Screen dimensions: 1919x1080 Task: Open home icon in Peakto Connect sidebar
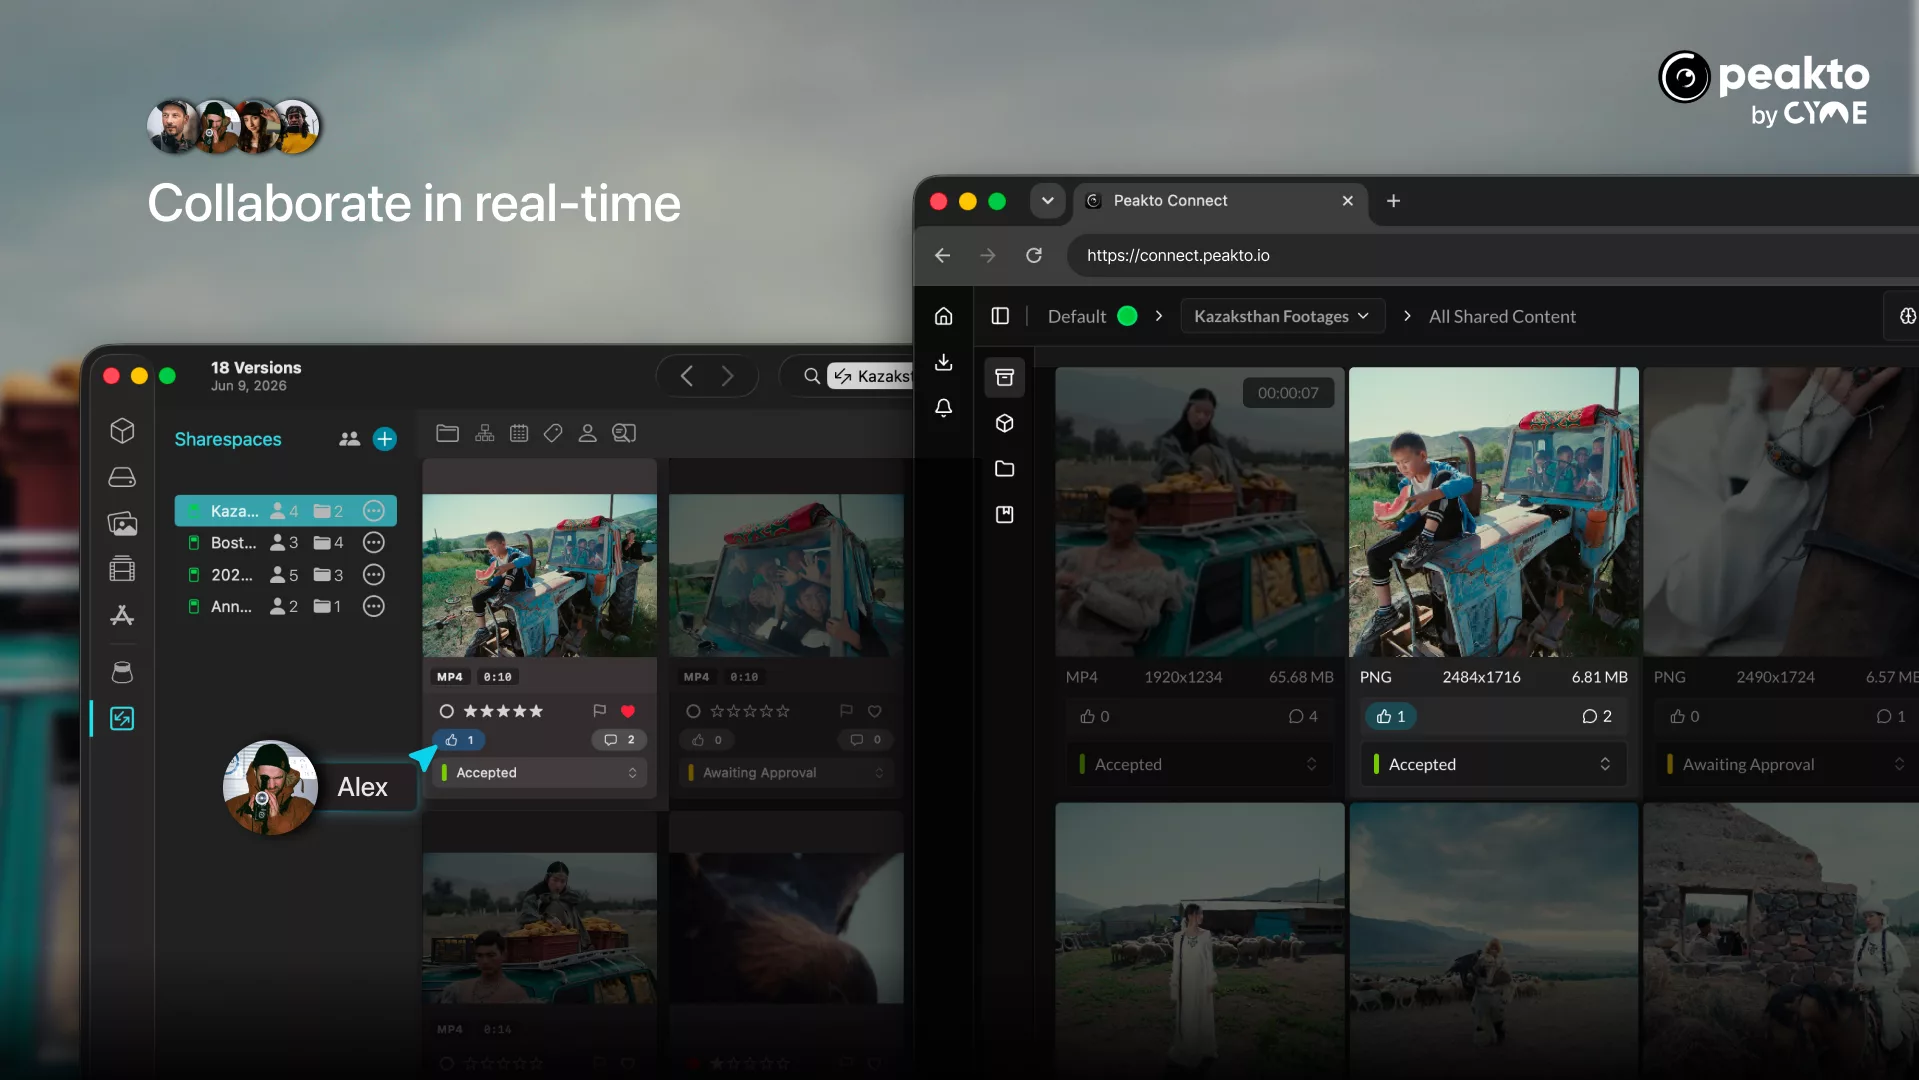(944, 316)
